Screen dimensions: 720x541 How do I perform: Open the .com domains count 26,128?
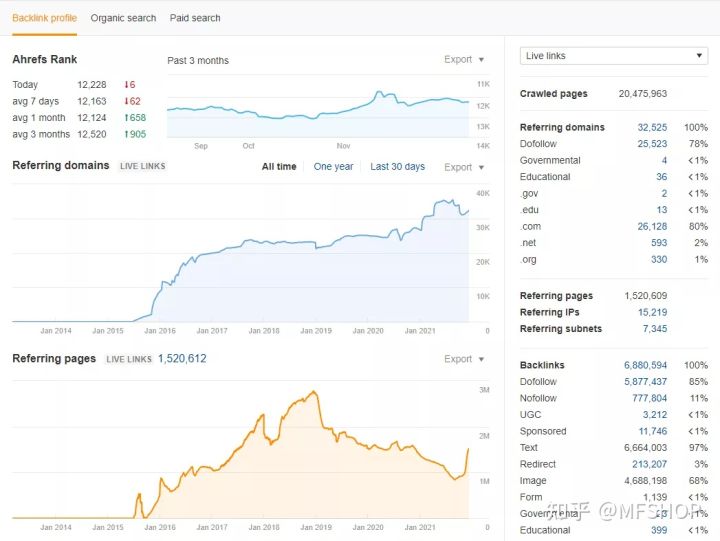(652, 227)
